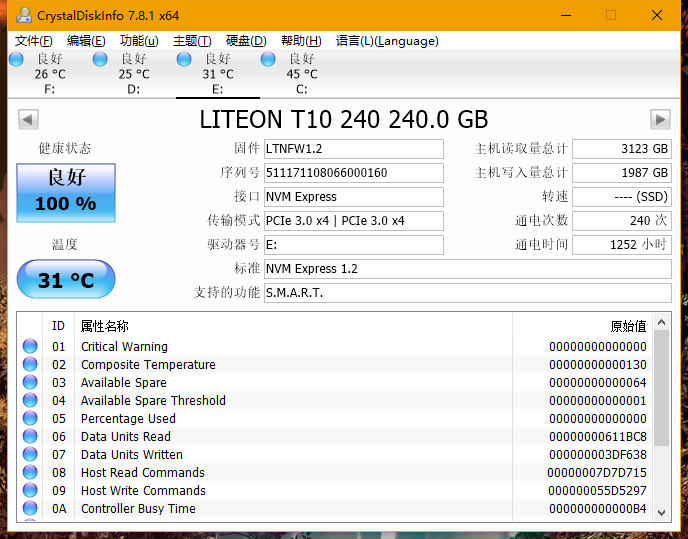Click the status orb for Available Spare
Screen dimensions: 688x539
30,382
